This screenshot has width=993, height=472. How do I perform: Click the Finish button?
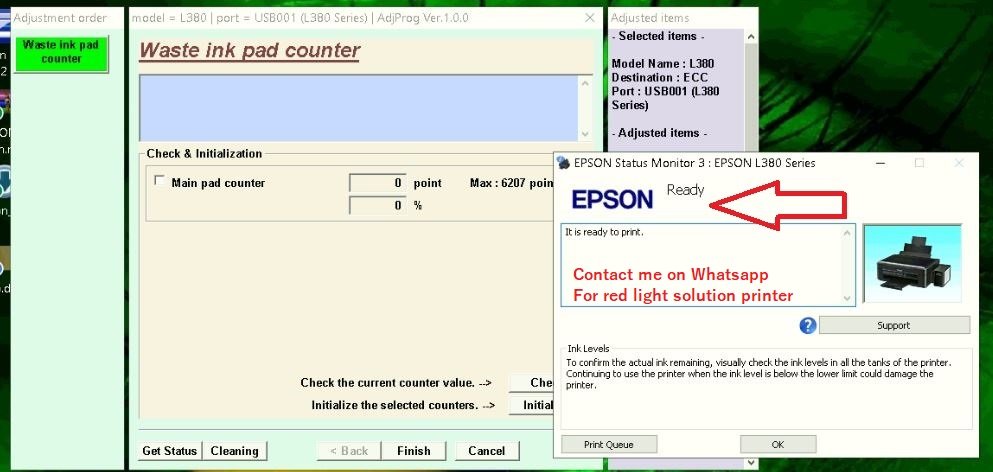pyautogui.click(x=414, y=451)
